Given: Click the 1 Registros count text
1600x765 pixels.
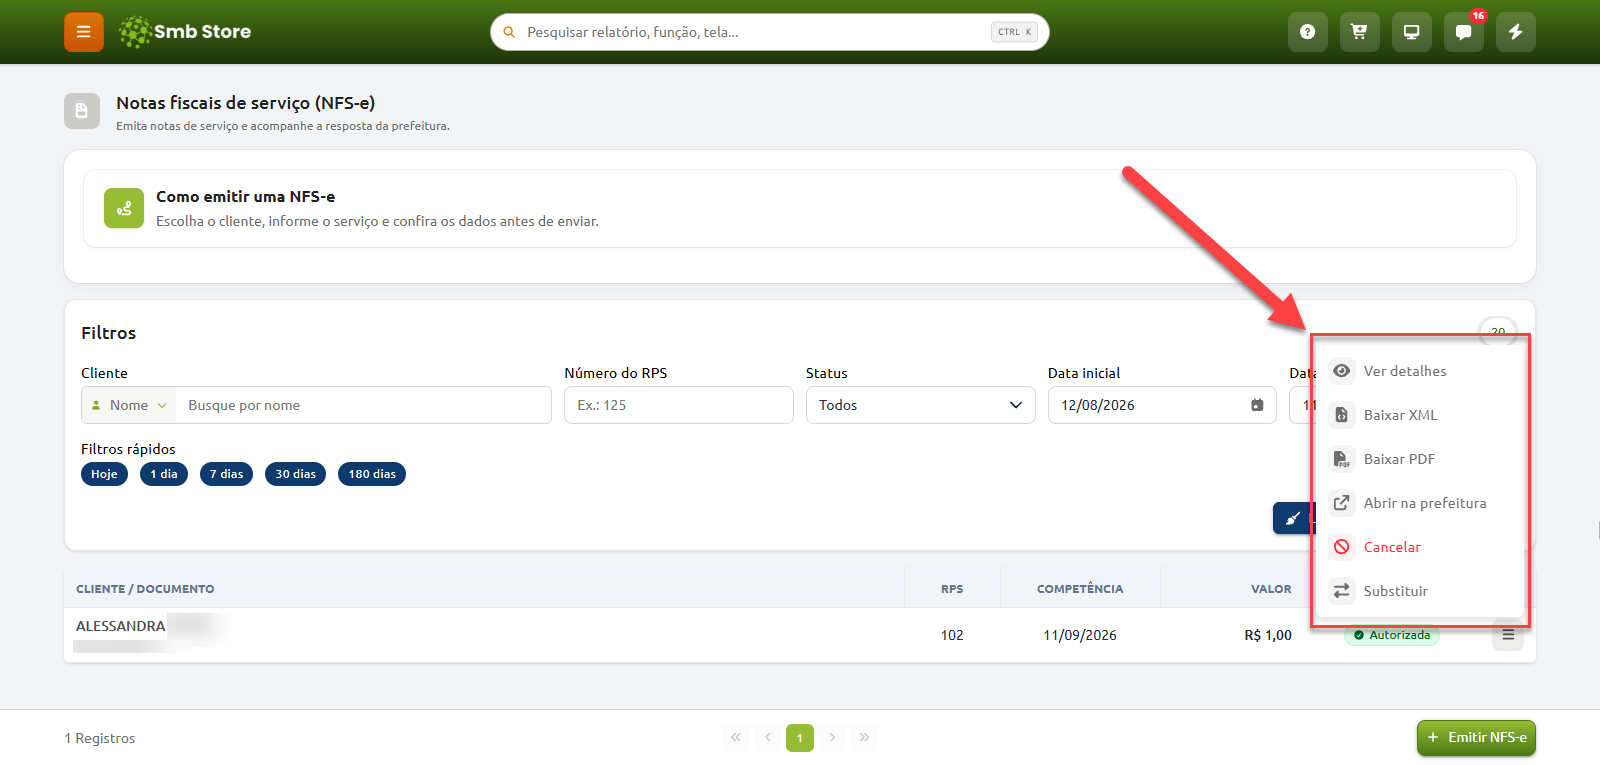Looking at the screenshot, I should [100, 738].
